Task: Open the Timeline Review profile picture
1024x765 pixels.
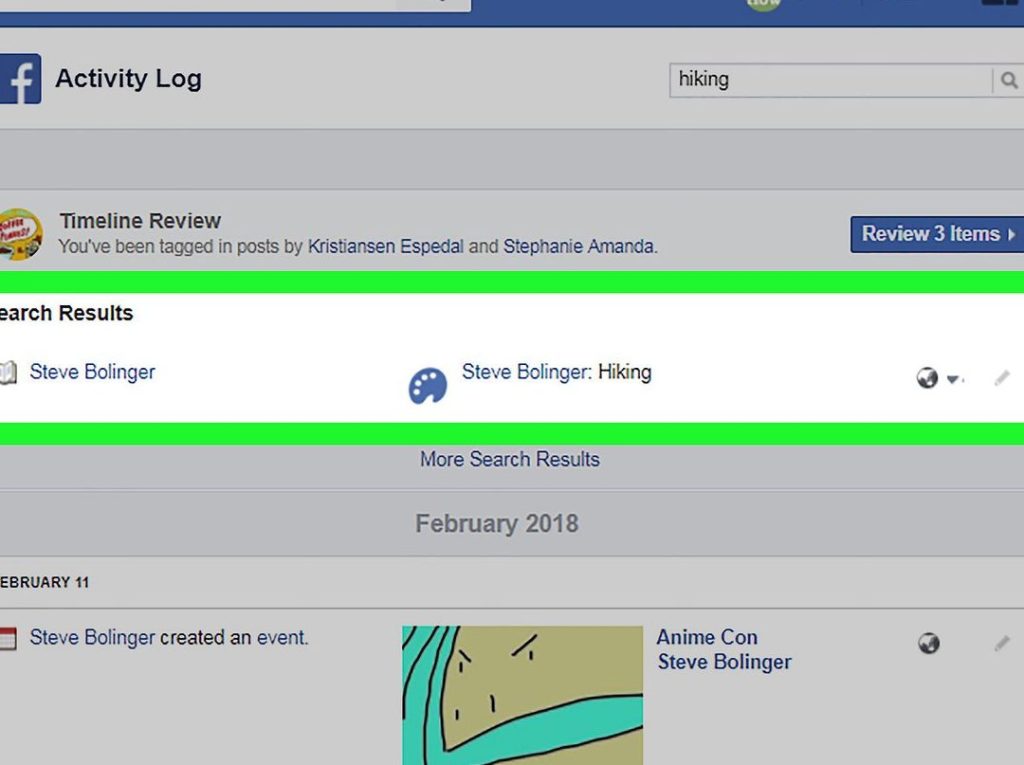Action: [20, 233]
